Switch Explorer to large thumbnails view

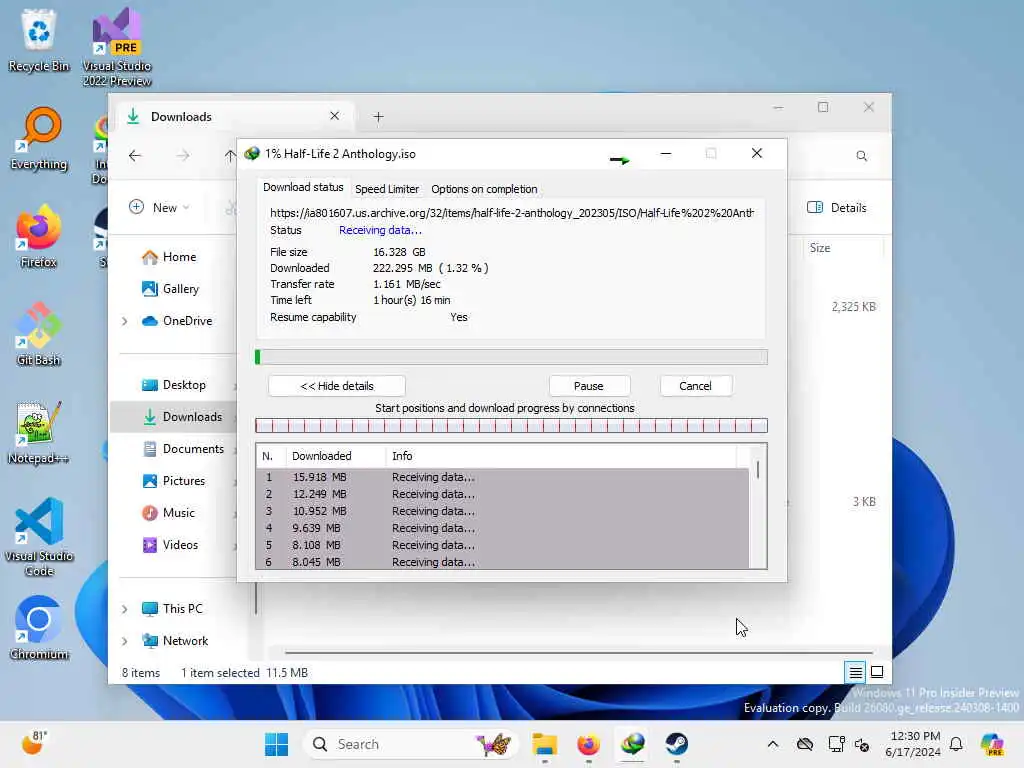(x=877, y=671)
